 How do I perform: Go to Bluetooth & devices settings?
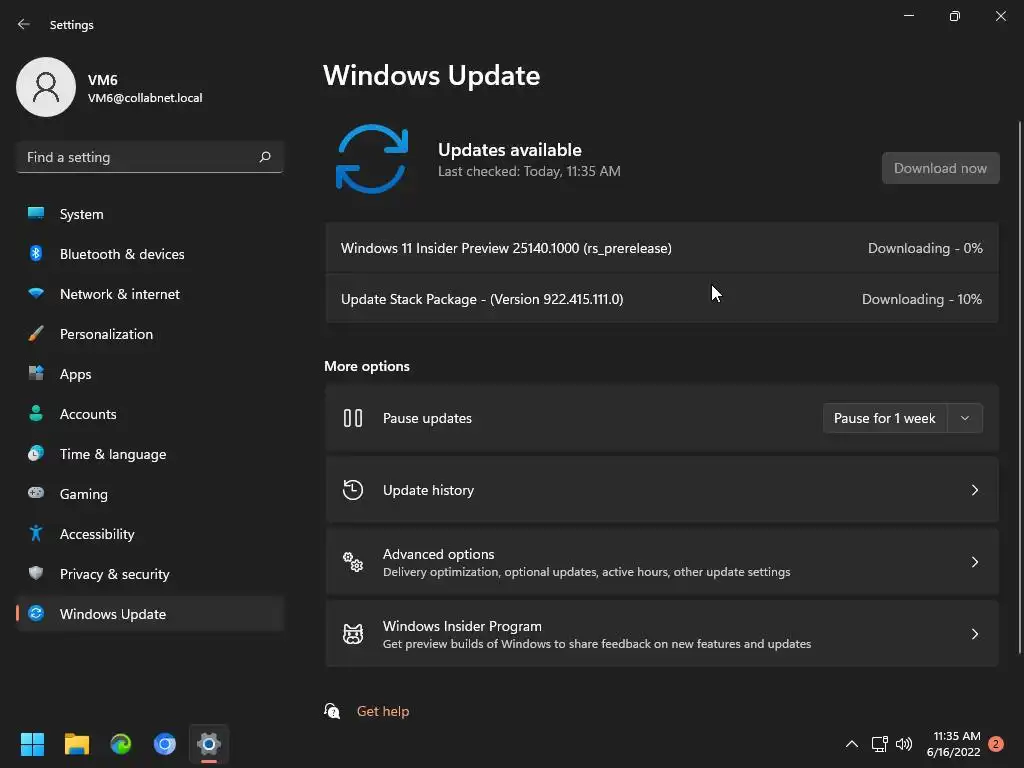click(150, 254)
